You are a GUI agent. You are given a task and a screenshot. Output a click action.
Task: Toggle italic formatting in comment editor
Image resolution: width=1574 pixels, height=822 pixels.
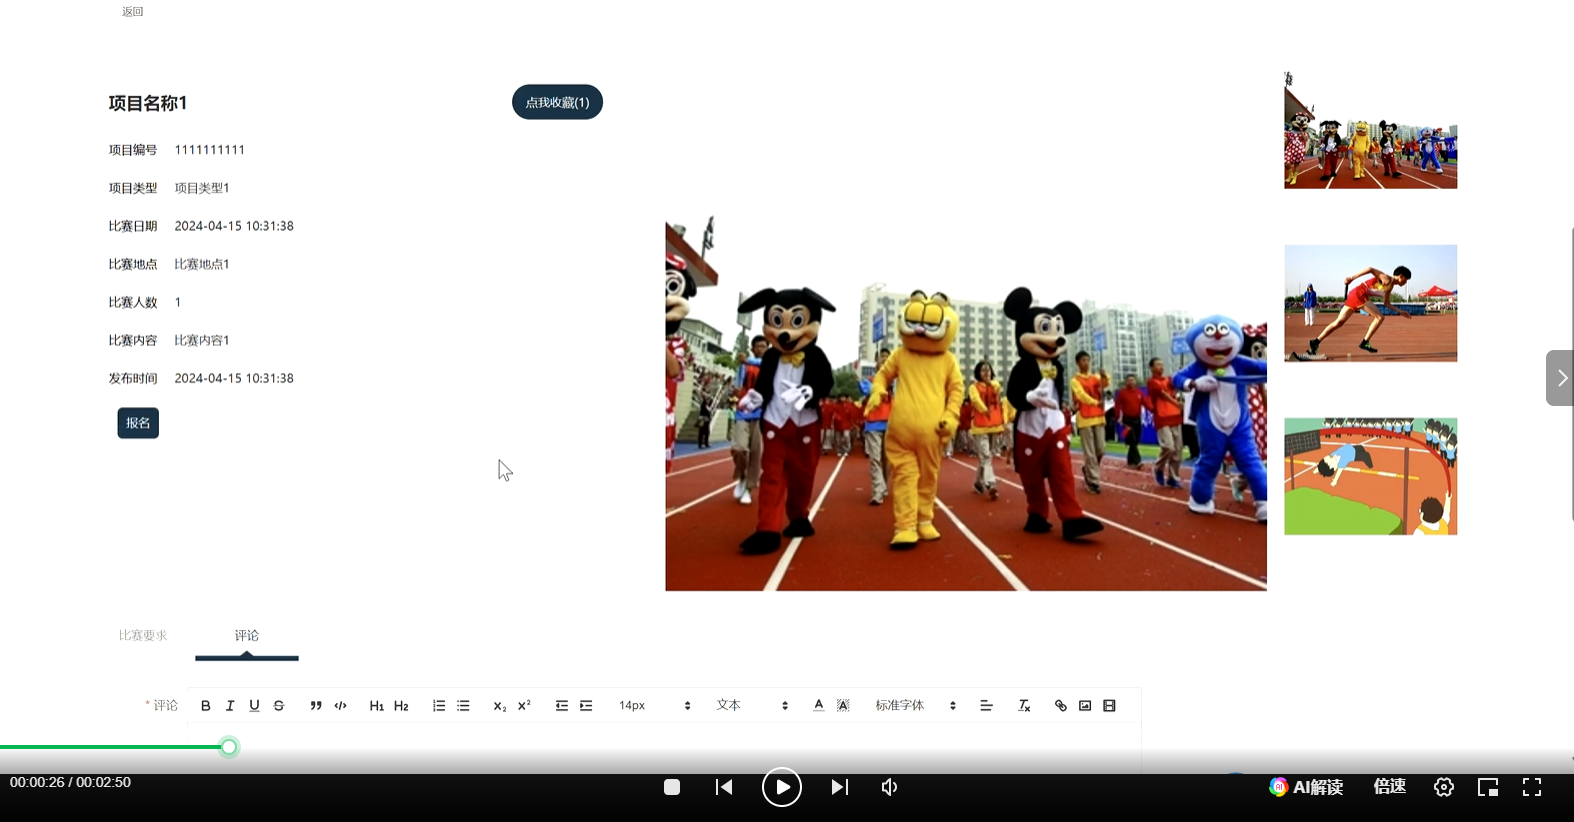coord(230,706)
